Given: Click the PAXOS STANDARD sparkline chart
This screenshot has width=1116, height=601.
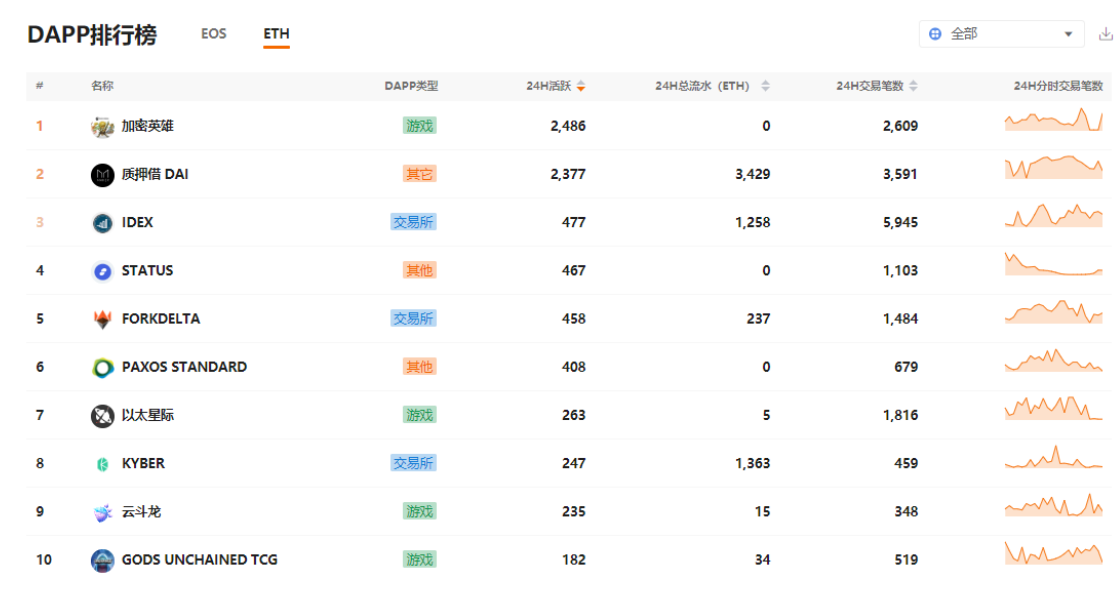Looking at the screenshot, I should [x=1053, y=360].
